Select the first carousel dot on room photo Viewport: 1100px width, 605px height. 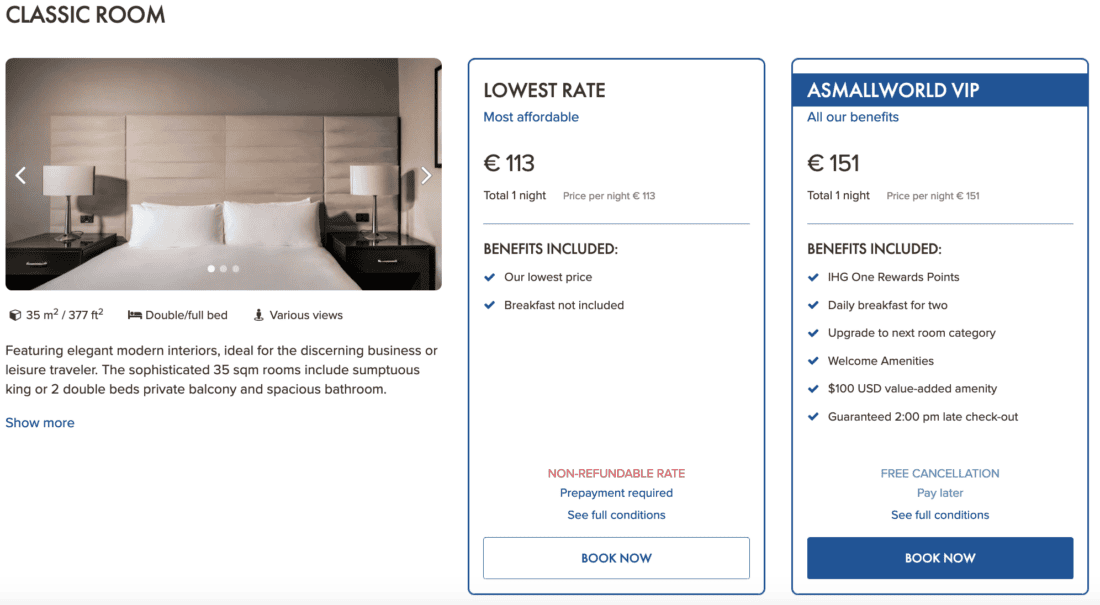click(x=211, y=268)
